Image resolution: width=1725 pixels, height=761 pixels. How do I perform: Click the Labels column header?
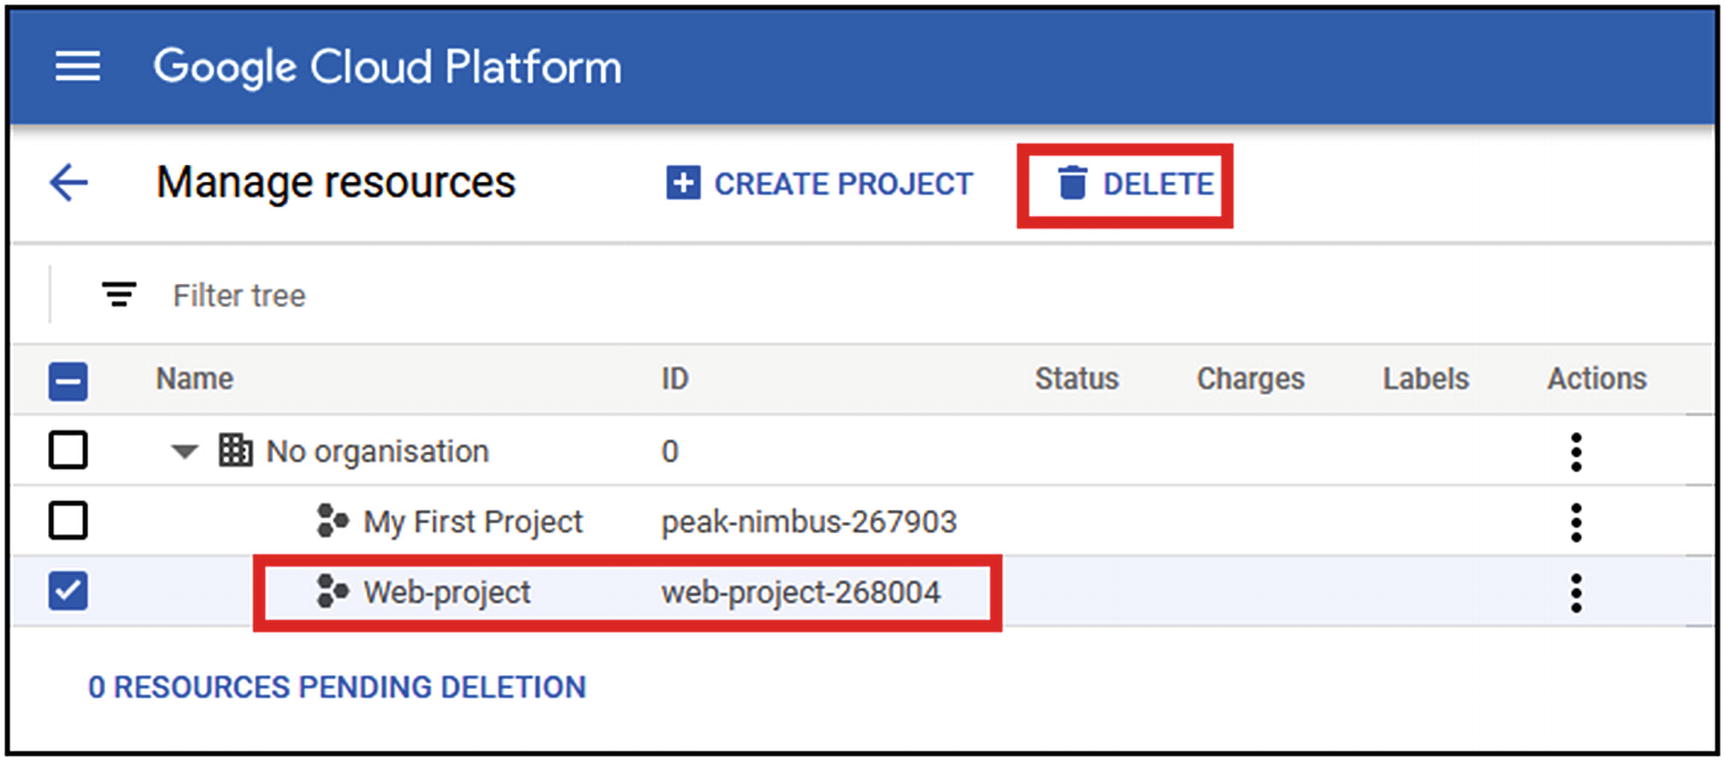[1426, 379]
